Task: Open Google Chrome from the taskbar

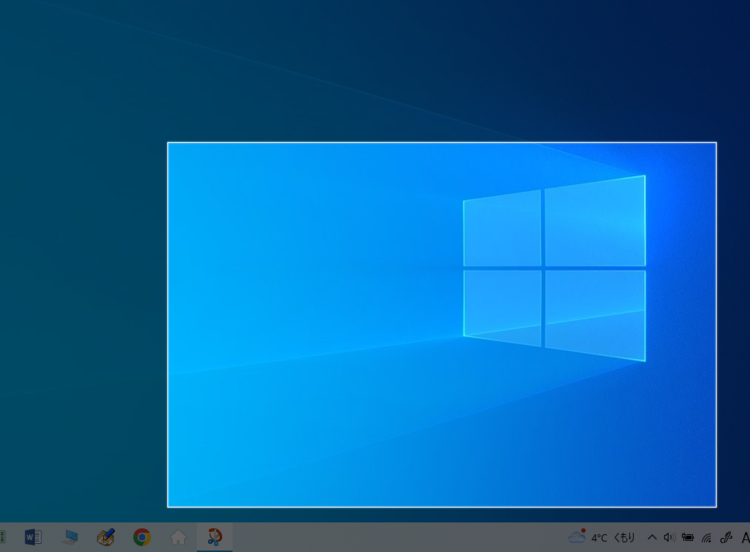Action: 142,537
